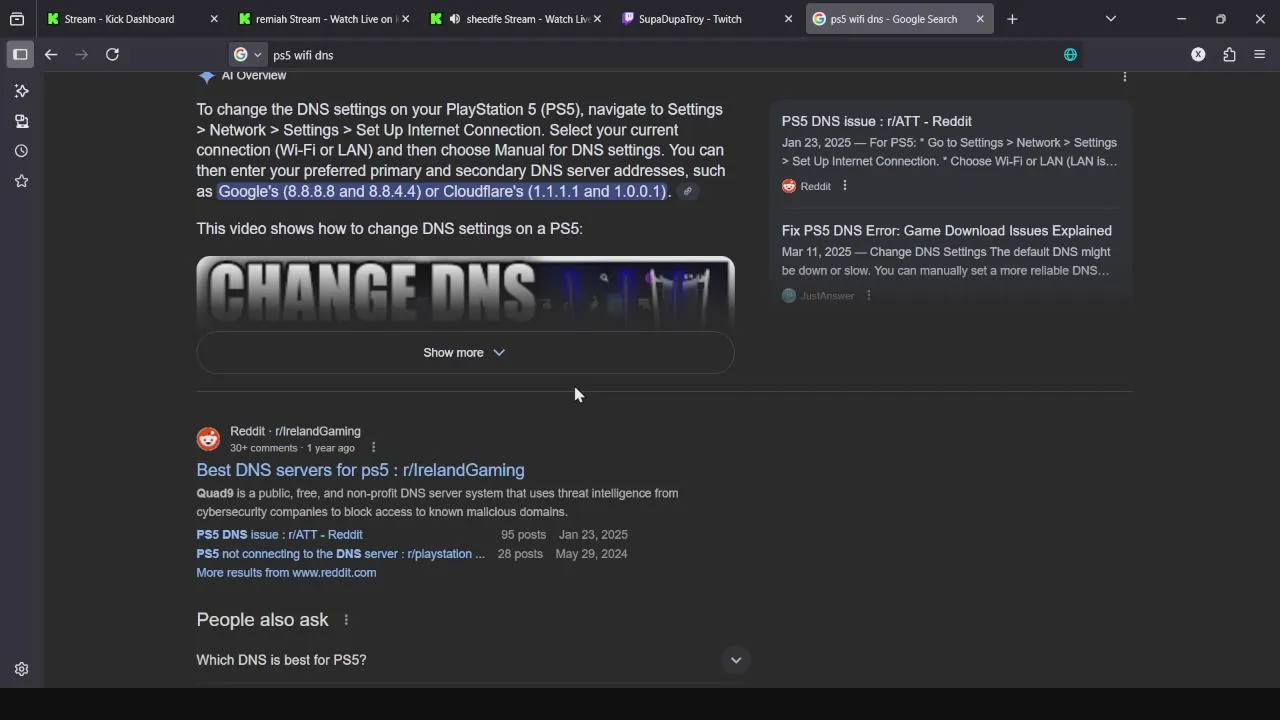This screenshot has height=720, width=1280.
Task: Minimize the browser window
Action: pos(1181,19)
